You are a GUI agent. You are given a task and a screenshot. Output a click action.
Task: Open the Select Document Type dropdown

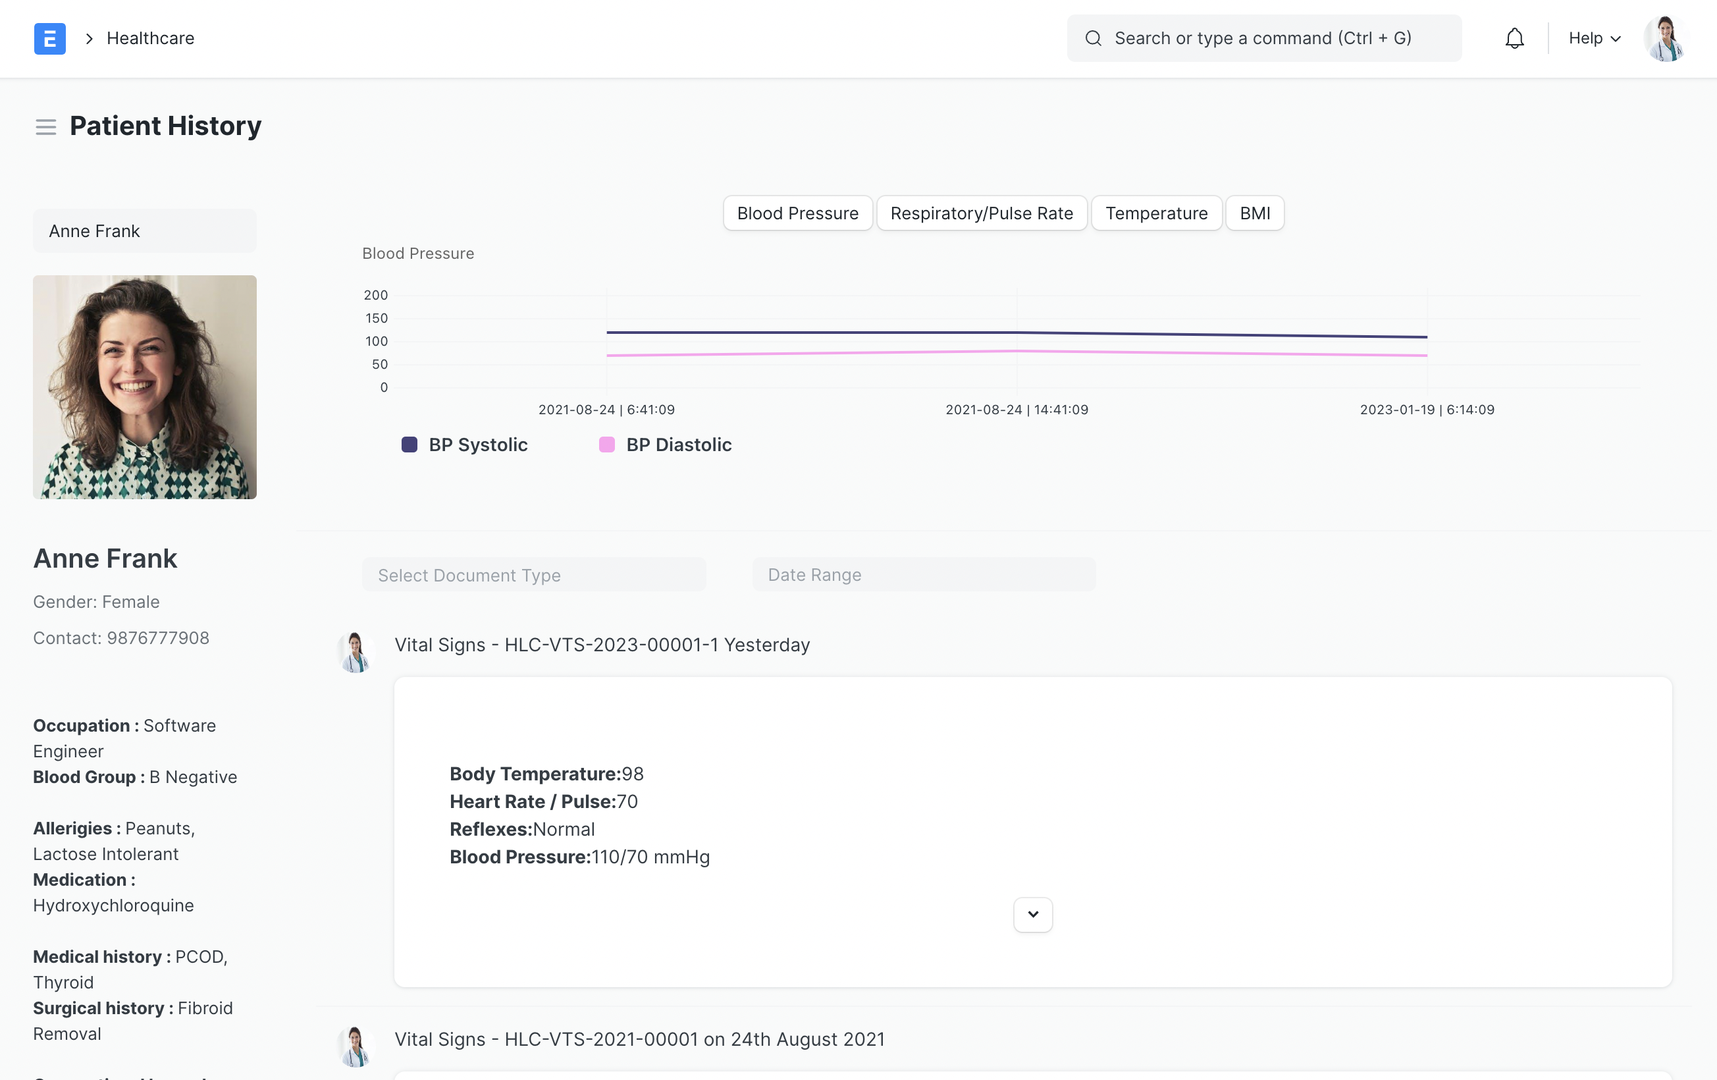click(533, 575)
